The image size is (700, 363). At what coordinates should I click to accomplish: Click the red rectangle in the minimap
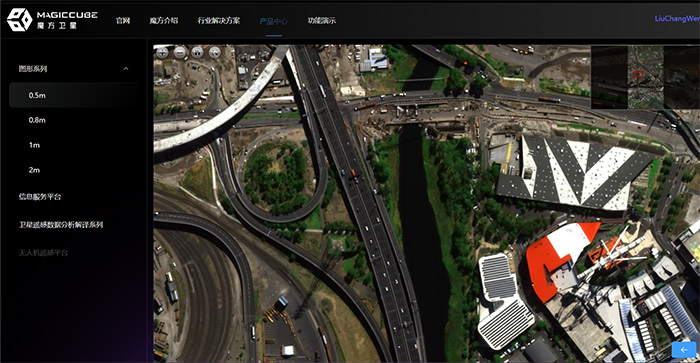click(638, 74)
